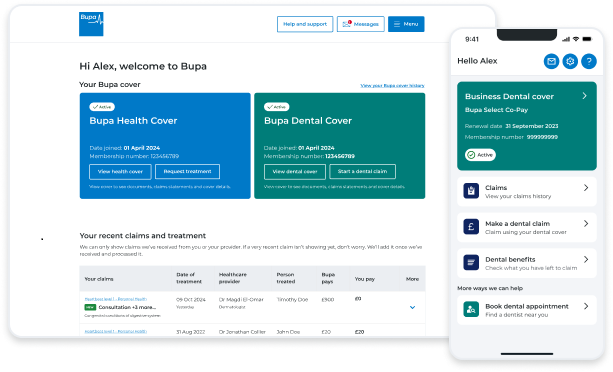Click the Dental benefits card icon
613x372 pixels.
click(471, 263)
